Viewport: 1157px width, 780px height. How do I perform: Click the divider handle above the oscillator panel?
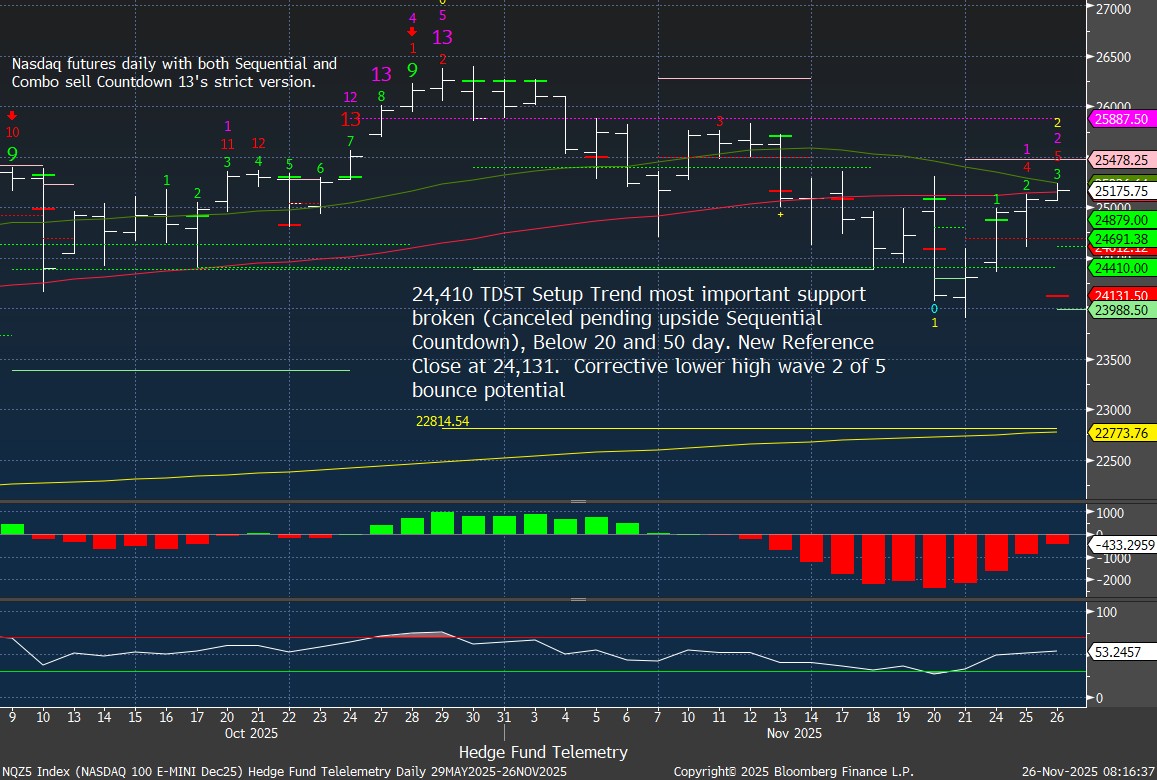[x=578, y=599]
